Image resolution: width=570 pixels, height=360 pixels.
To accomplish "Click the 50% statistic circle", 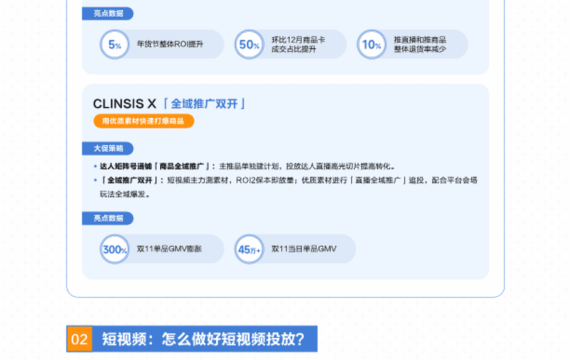I will point(249,44).
